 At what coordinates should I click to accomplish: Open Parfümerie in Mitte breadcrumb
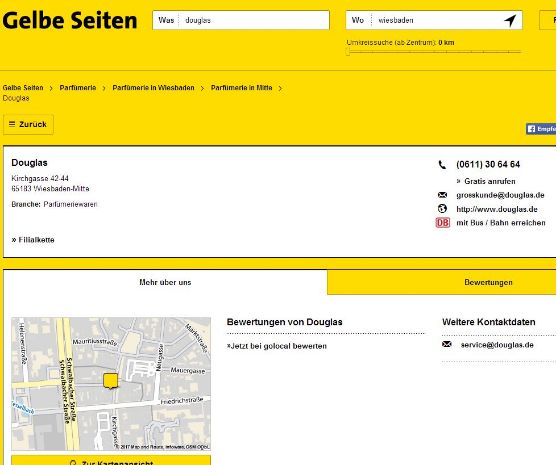click(x=242, y=88)
